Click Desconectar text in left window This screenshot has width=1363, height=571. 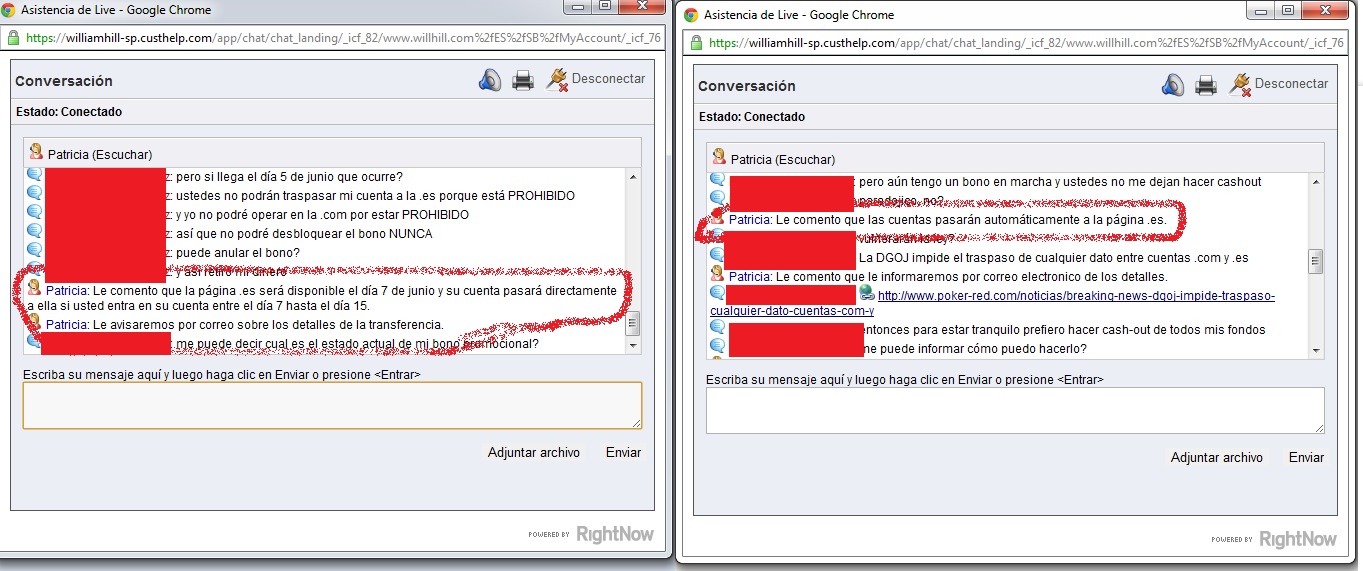(608, 79)
